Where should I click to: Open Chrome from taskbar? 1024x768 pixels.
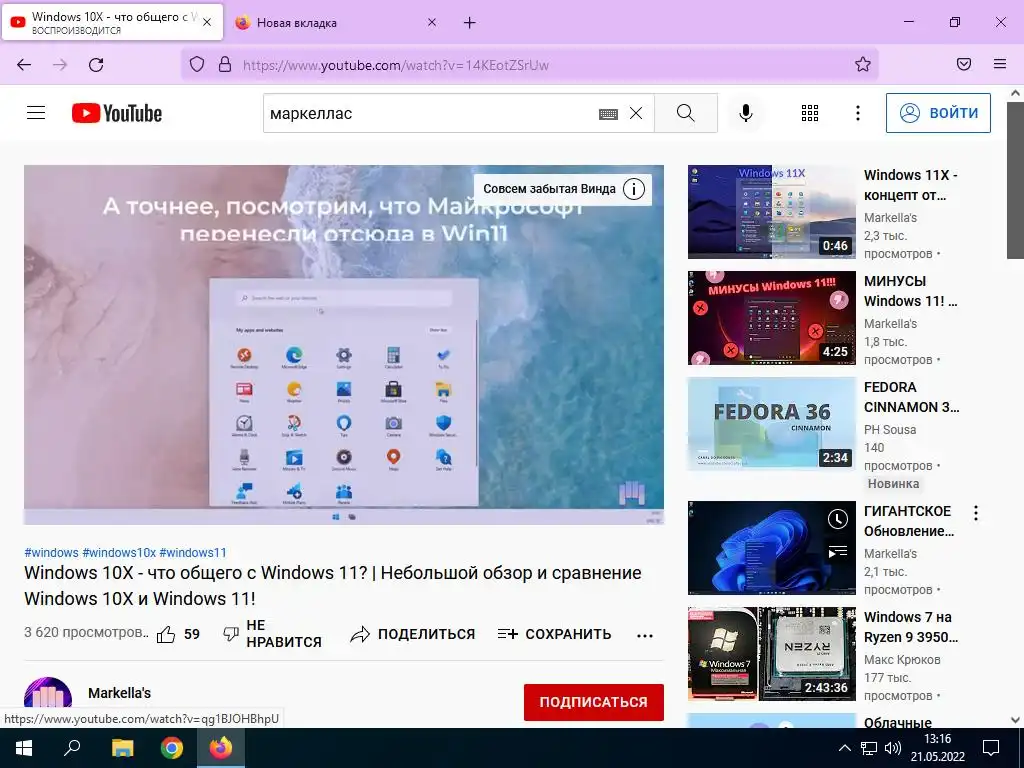[172, 748]
